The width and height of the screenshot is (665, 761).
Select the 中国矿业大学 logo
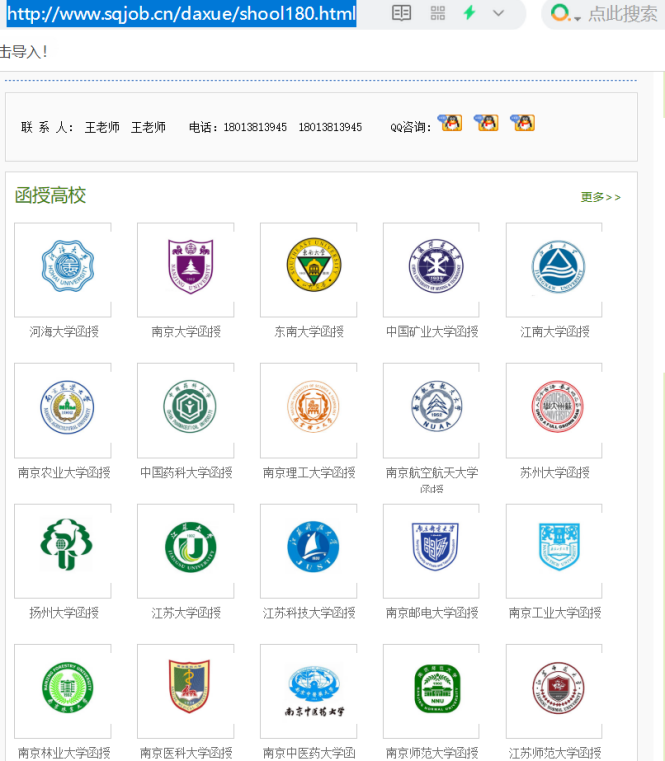431,268
